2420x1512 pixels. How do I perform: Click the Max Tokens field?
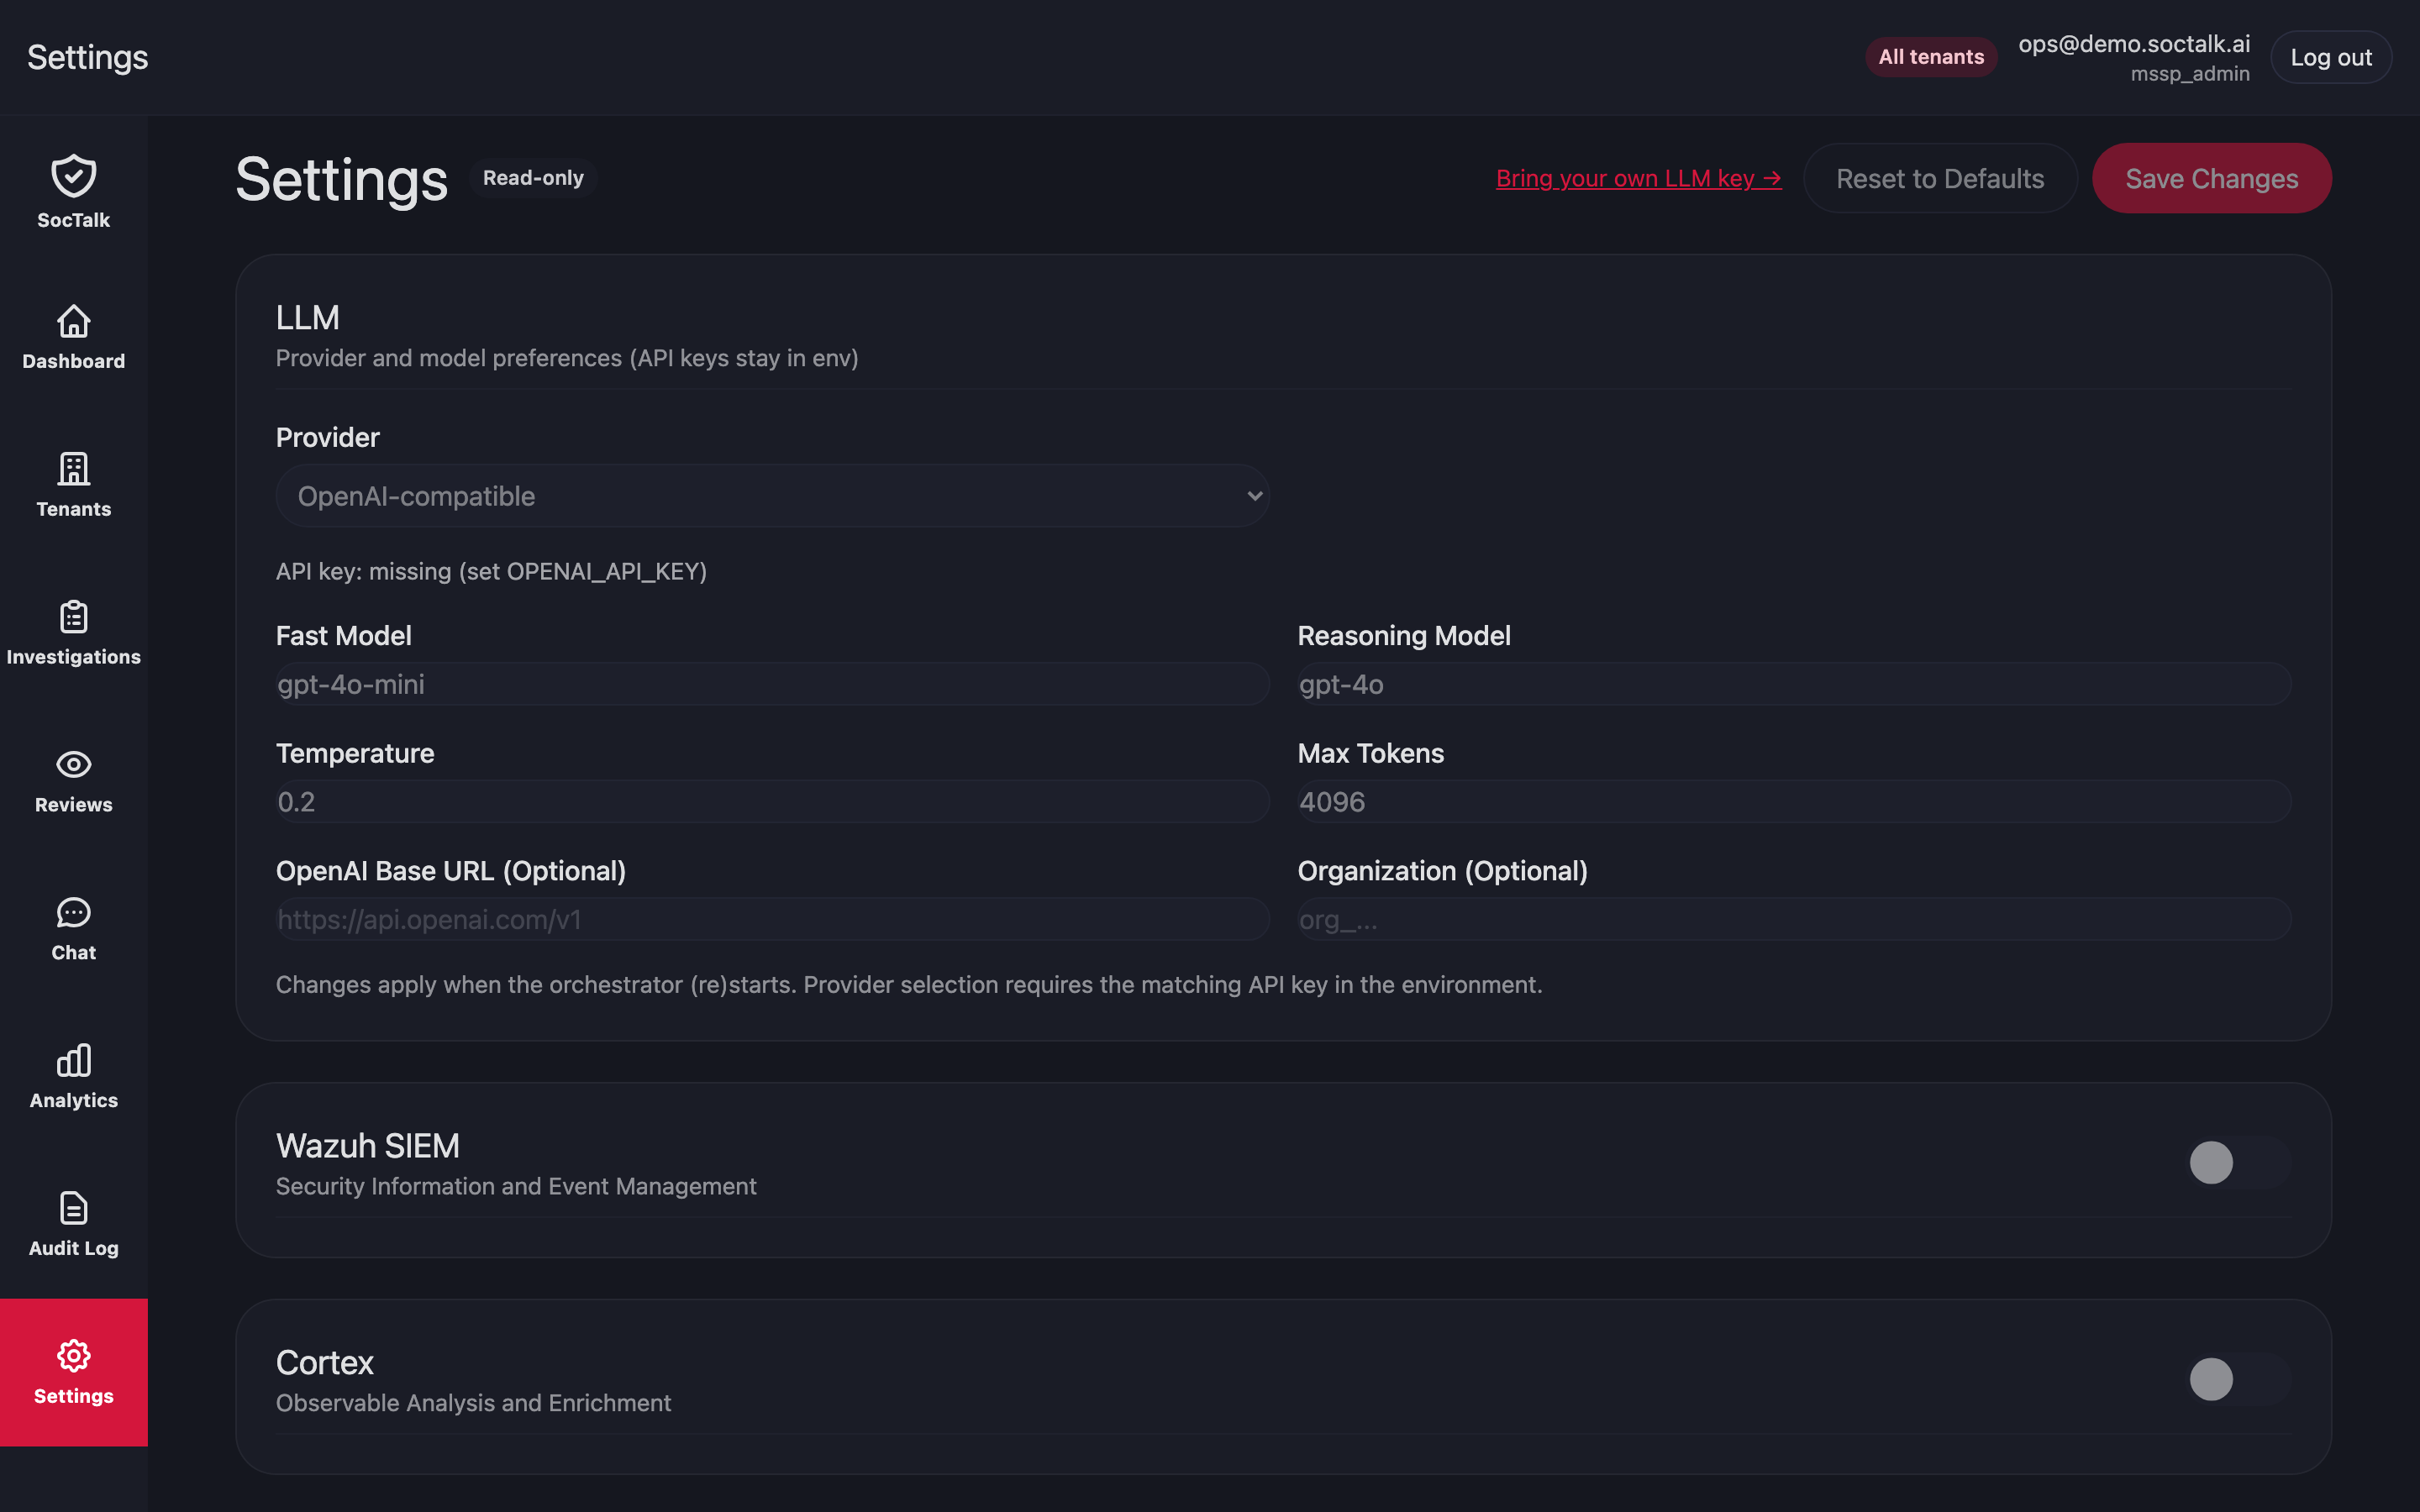pyautogui.click(x=1794, y=802)
